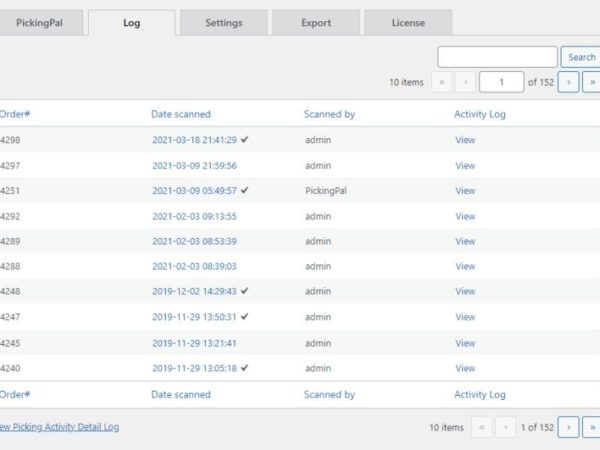This screenshot has width=600, height=450.
Task: Go to next page in top pagination
Action: pyautogui.click(x=569, y=82)
